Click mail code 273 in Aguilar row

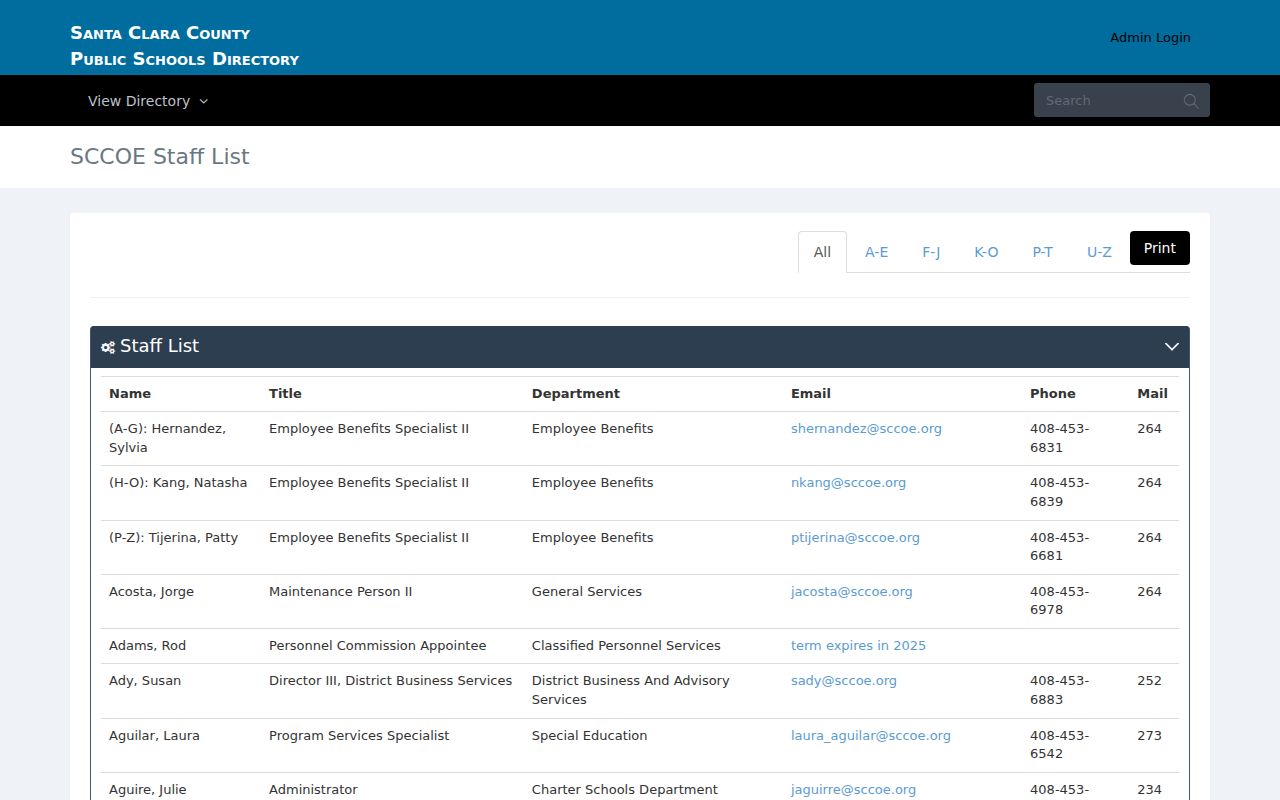(1149, 736)
